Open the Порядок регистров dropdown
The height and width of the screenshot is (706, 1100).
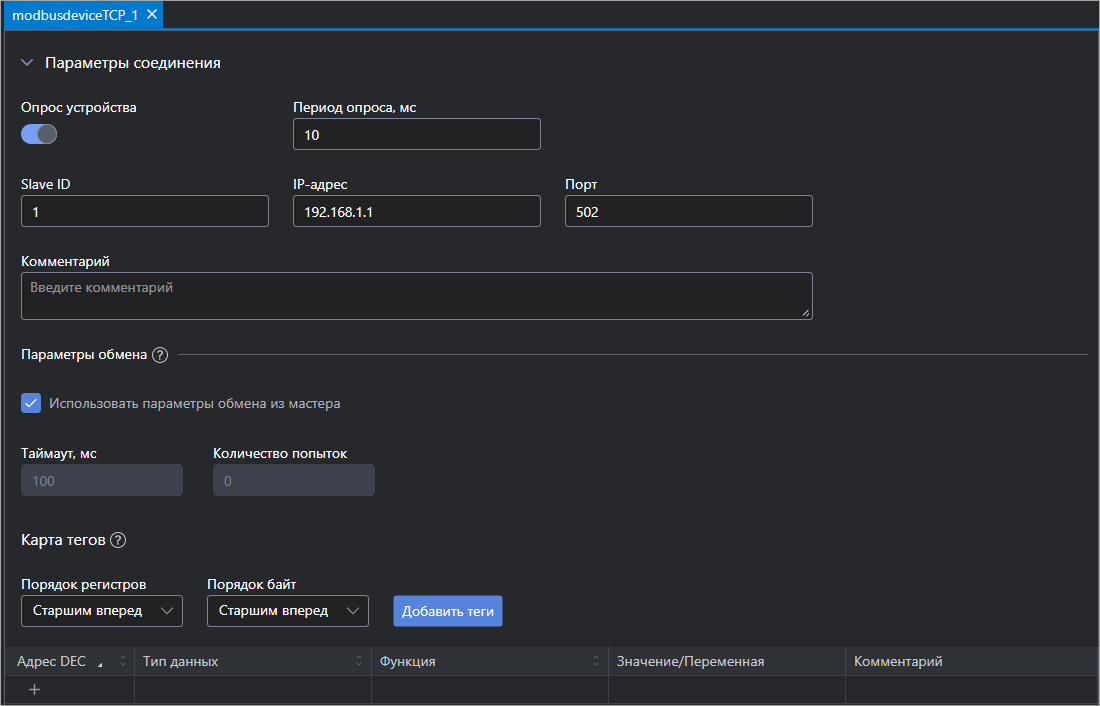coord(102,611)
